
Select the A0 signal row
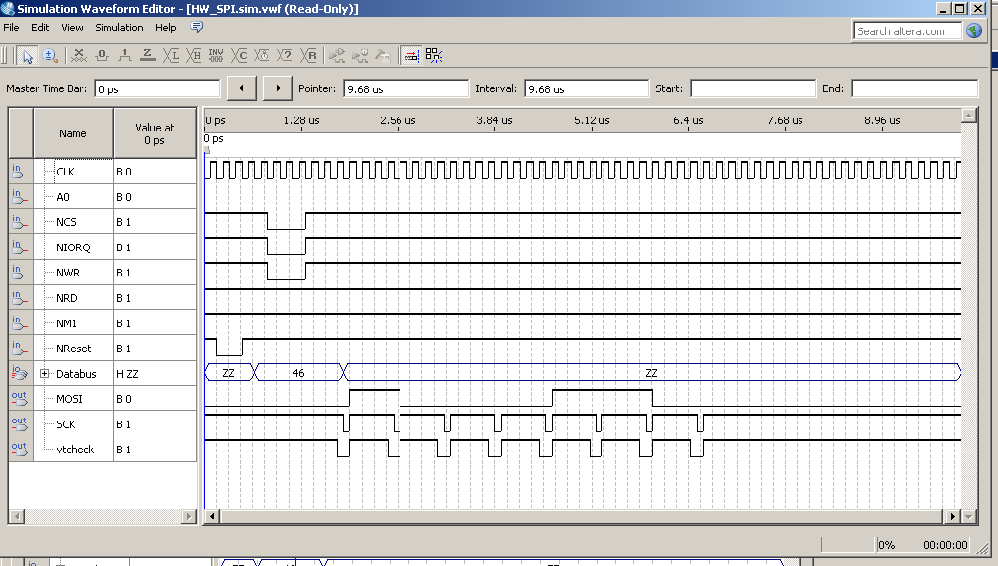102,197
